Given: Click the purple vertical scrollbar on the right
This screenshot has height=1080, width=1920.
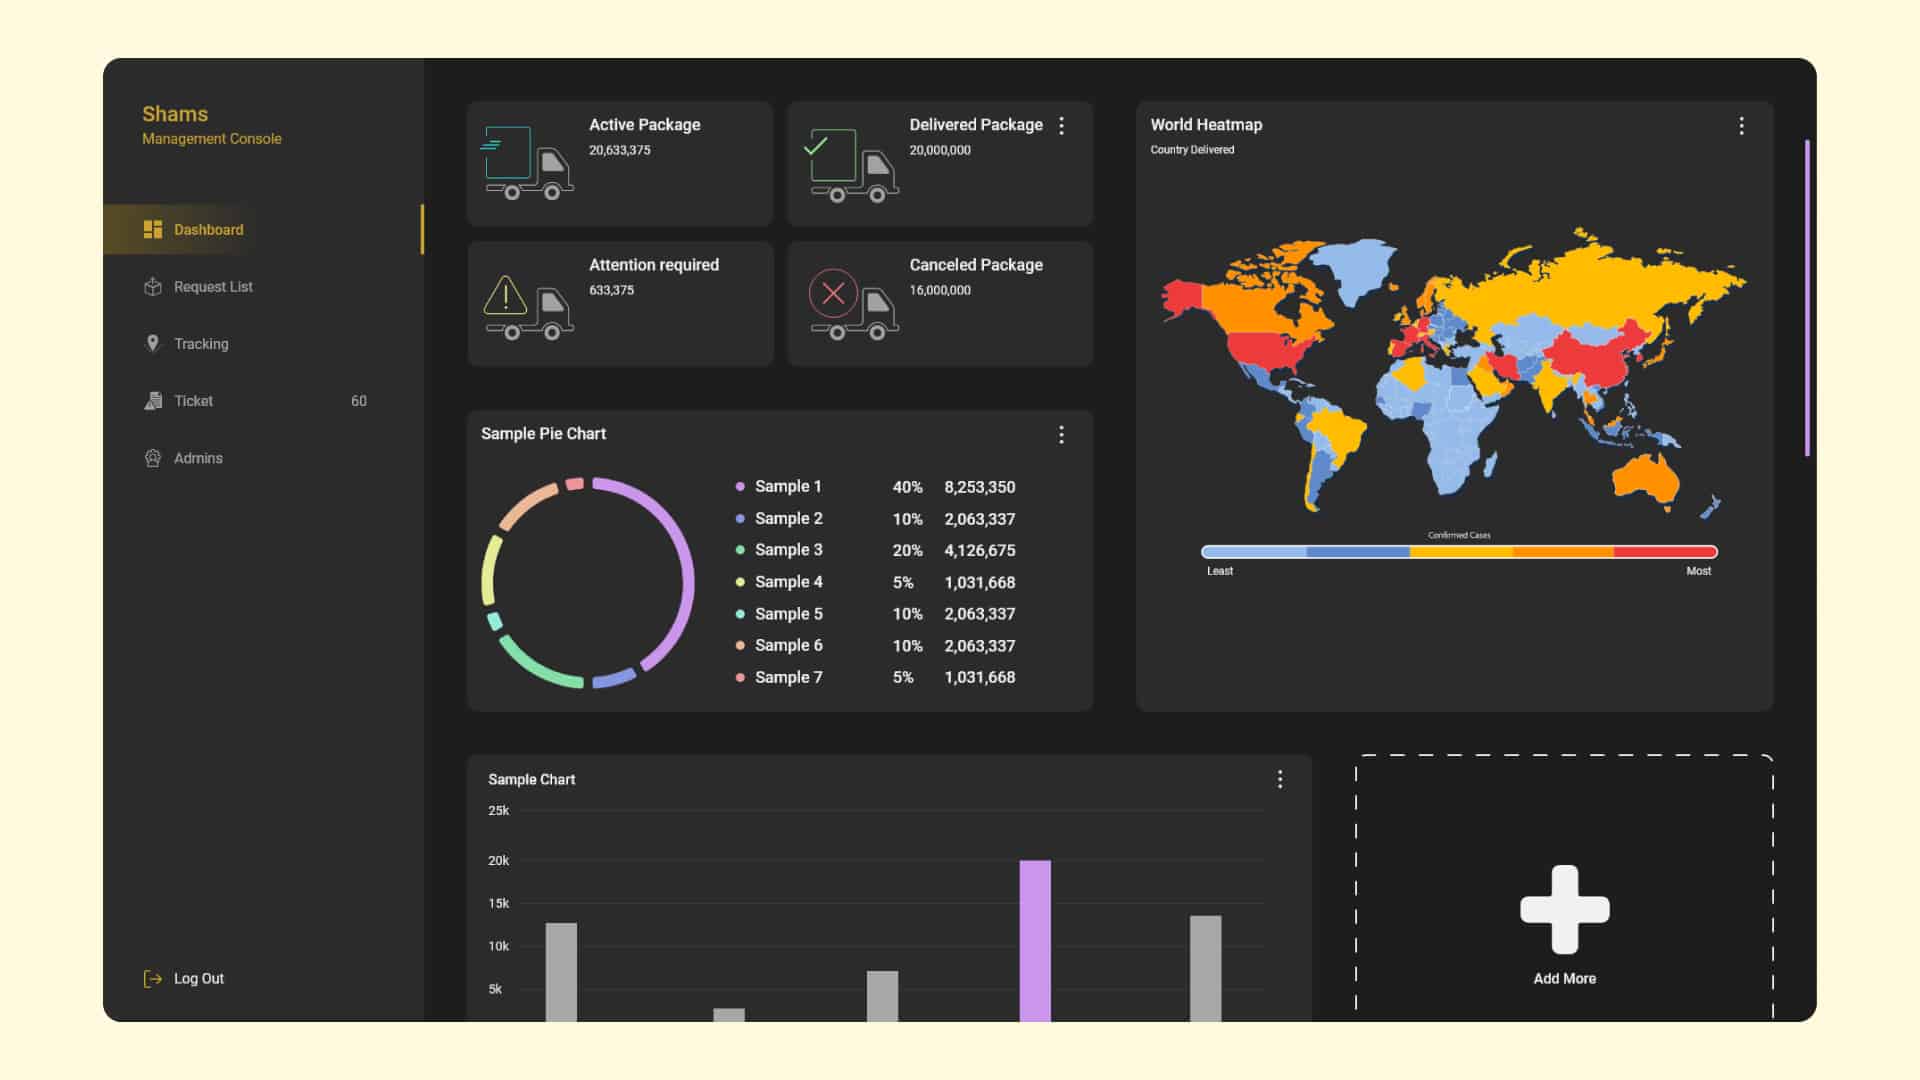Looking at the screenshot, I should pos(1807,298).
